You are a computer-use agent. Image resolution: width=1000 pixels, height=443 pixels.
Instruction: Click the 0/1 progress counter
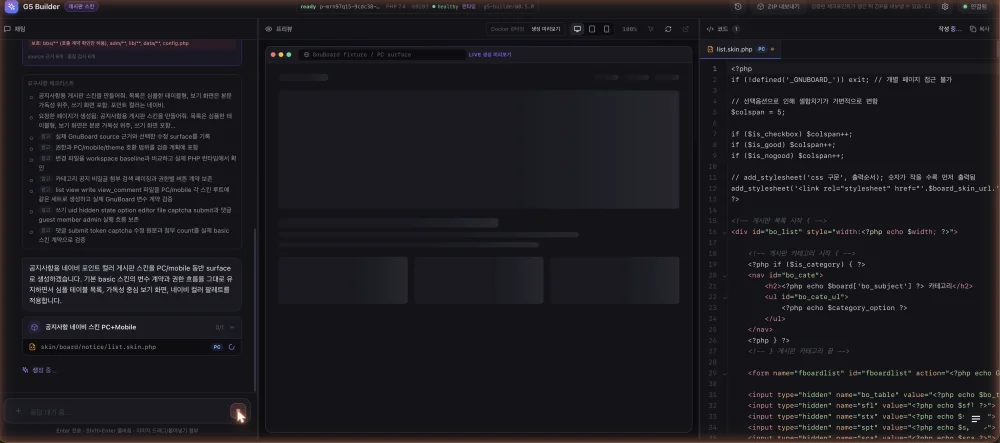(219, 327)
